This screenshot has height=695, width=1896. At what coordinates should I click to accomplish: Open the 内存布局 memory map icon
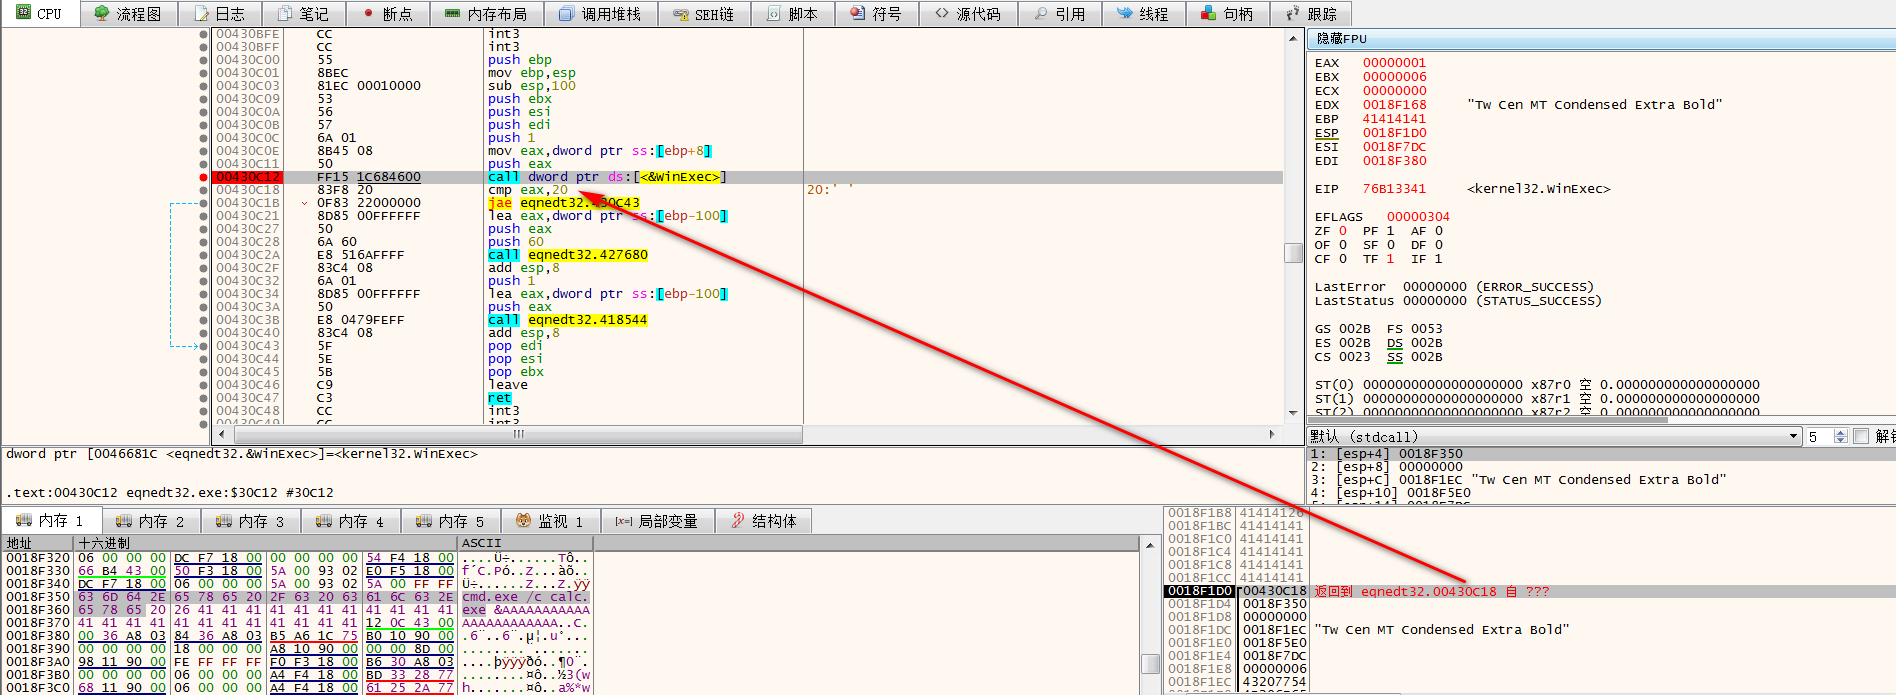coord(453,13)
